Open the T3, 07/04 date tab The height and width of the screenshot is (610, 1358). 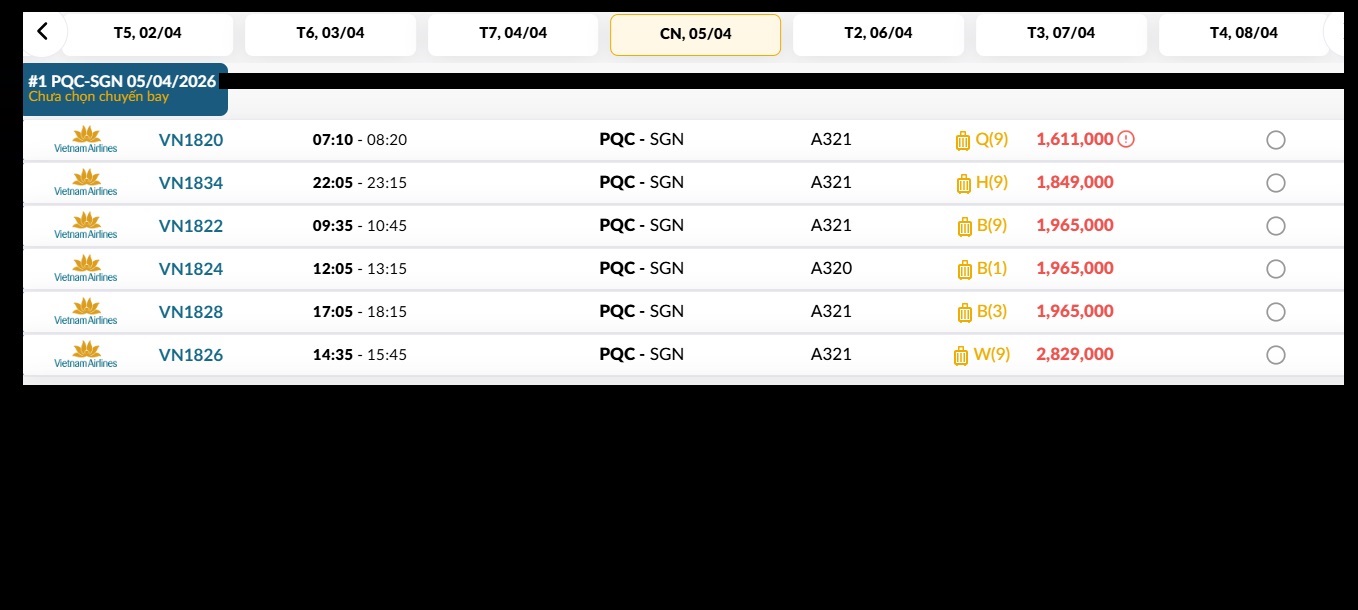click(1061, 33)
